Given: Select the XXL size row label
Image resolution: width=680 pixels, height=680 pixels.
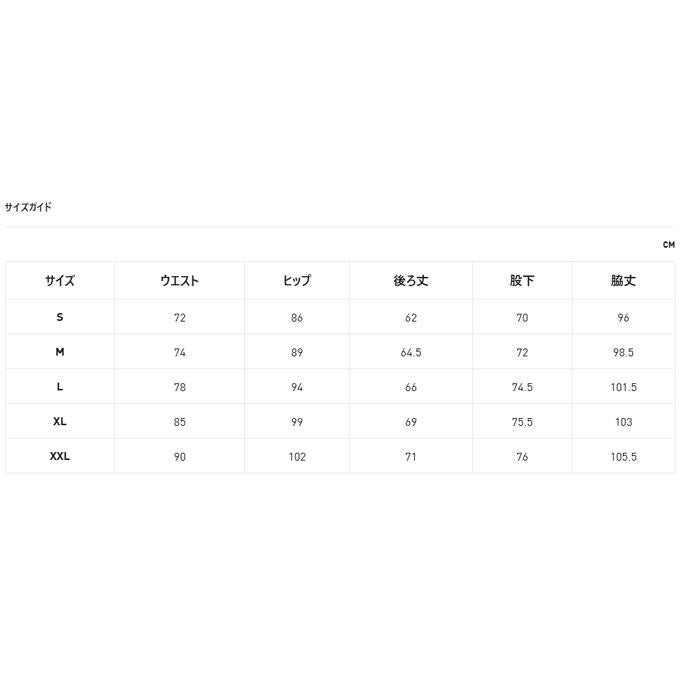Looking at the screenshot, I should [x=60, y=456].
